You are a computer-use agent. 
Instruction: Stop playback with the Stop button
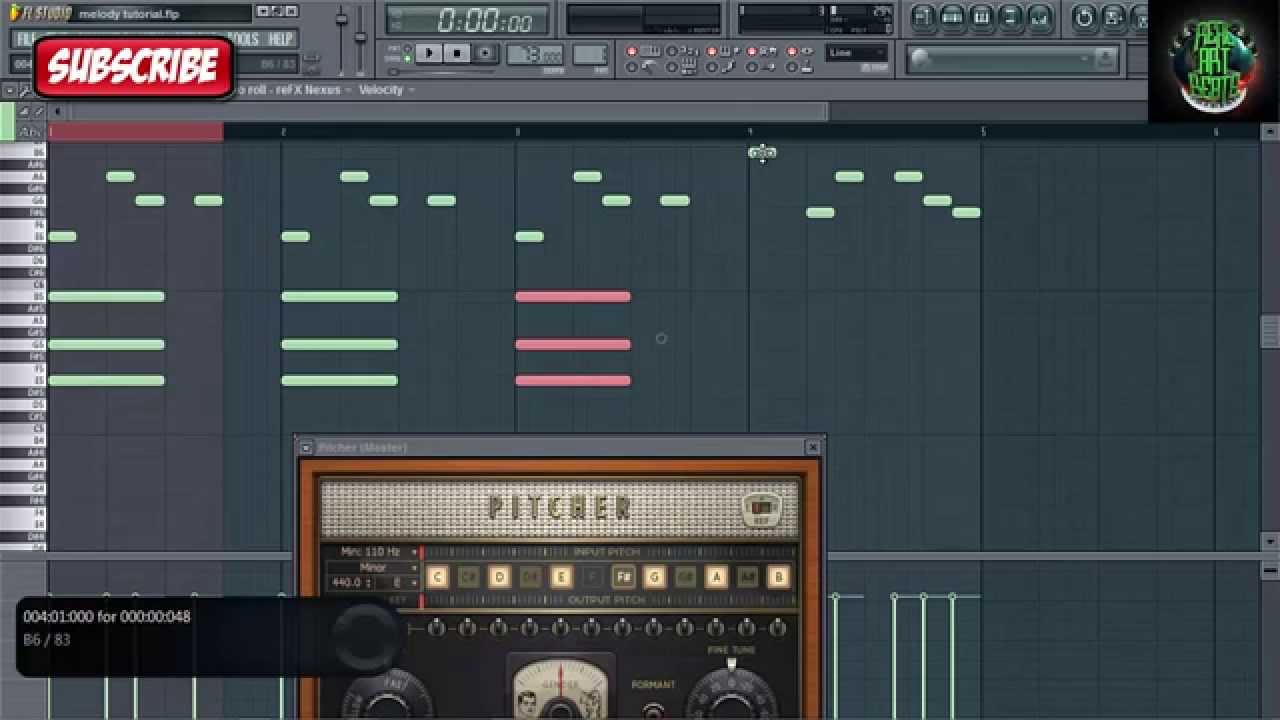(457, 53)
